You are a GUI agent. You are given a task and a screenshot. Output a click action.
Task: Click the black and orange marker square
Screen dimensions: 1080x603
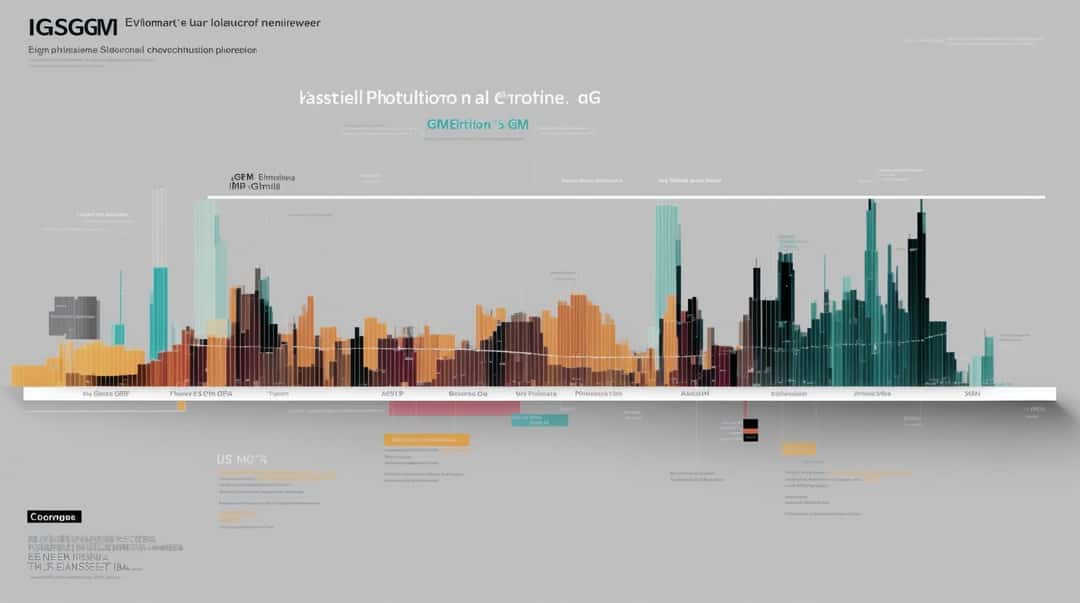tap(750, 430)
